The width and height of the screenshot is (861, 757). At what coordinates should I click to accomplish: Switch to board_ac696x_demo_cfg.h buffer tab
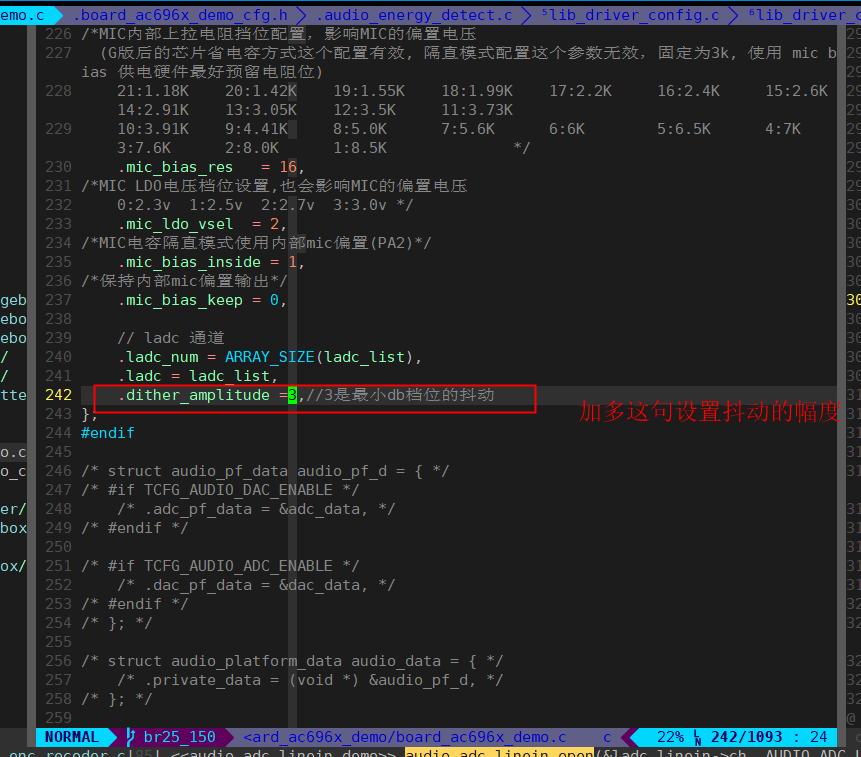click(181, 15)
